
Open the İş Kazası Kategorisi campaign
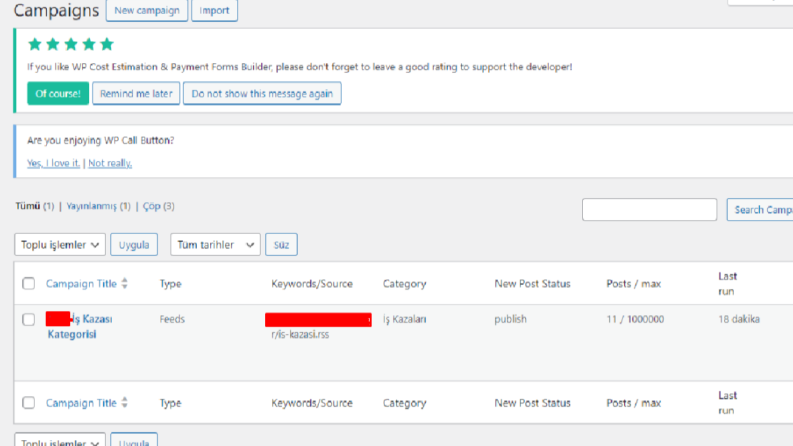click(x=80, y=327)
